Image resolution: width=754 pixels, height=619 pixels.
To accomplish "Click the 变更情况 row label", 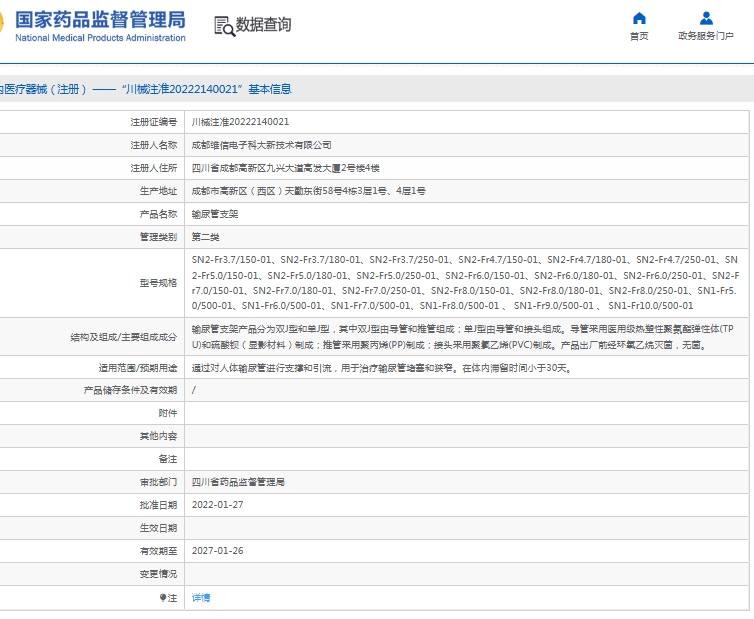I will coord(159,574).
